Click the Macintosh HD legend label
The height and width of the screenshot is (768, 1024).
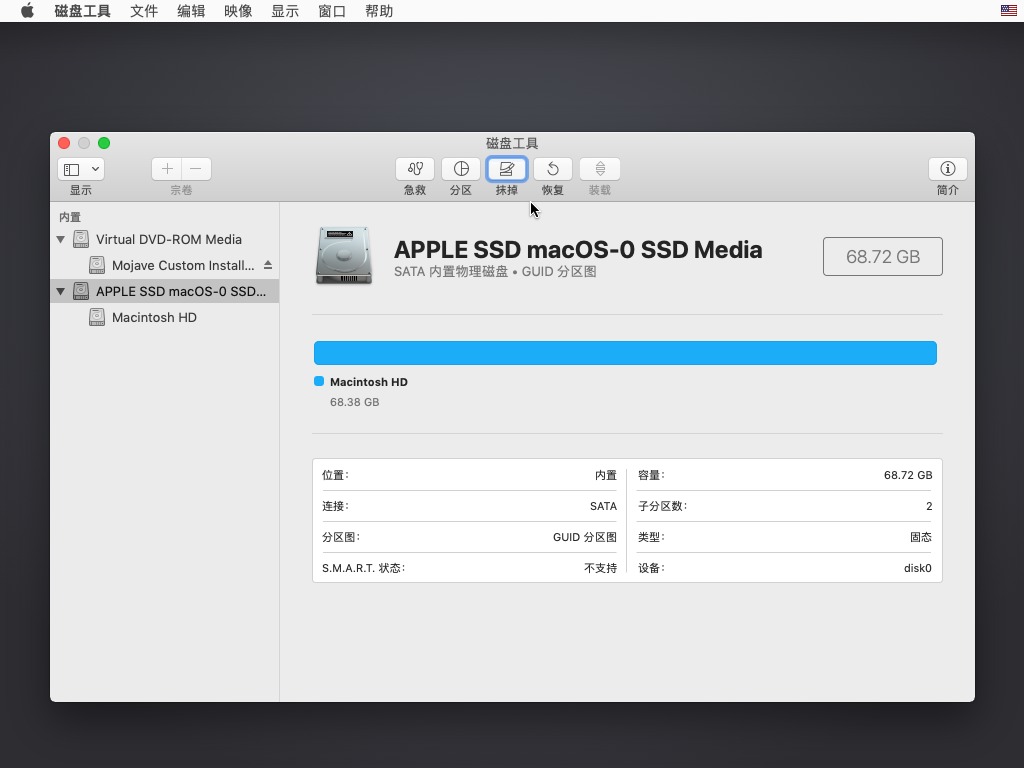[x=369, y=382]
